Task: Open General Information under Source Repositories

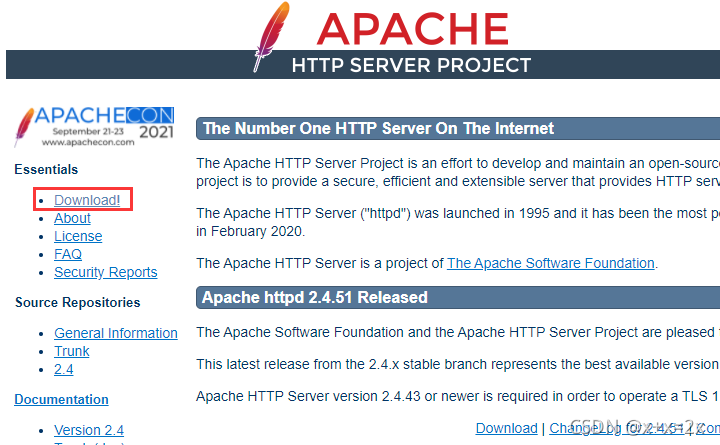Action: 116,333
